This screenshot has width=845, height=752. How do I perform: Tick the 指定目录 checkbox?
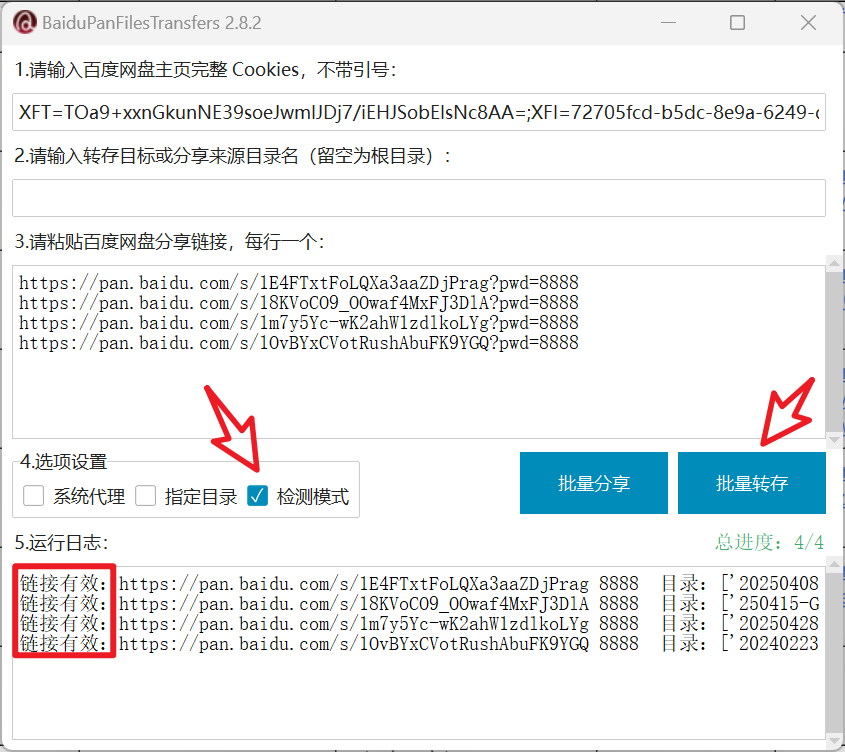[x=146, y=496]
